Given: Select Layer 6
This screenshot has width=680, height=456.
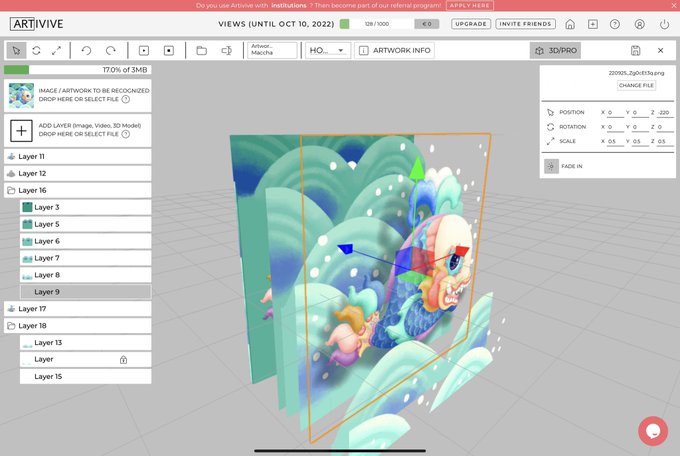Looking at the screenshot, I should pos(85,241).
